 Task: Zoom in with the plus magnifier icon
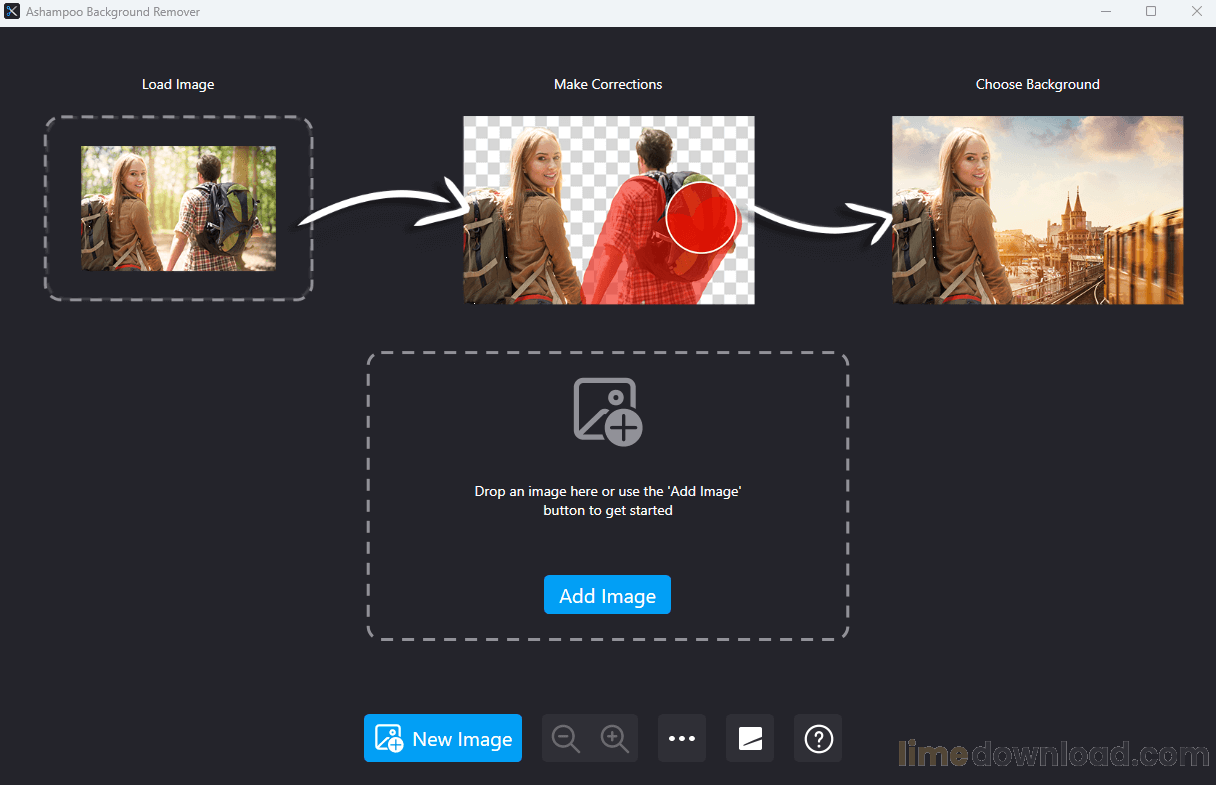point(614,739)
